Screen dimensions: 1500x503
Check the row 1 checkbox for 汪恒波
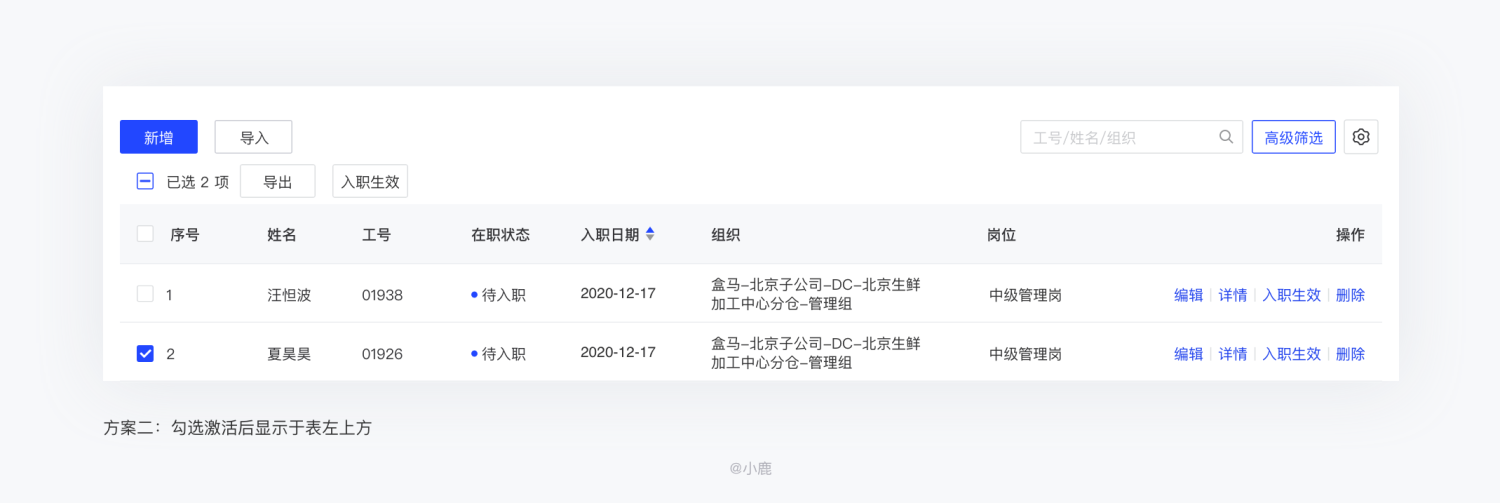pyautogui.click(x=145, y=294)
